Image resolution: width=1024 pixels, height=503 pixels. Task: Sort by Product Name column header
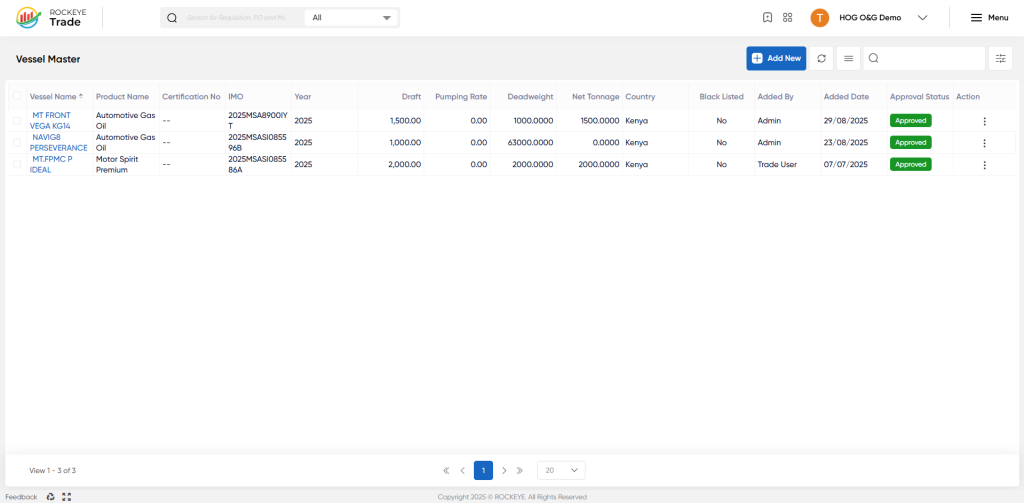(x=122, y=96)
